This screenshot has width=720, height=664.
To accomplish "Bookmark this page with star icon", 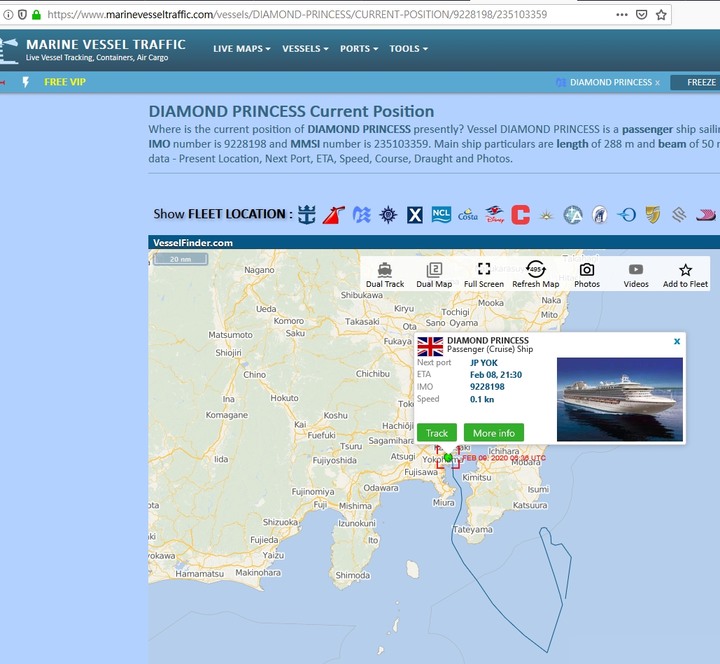I will click(661, 15).
